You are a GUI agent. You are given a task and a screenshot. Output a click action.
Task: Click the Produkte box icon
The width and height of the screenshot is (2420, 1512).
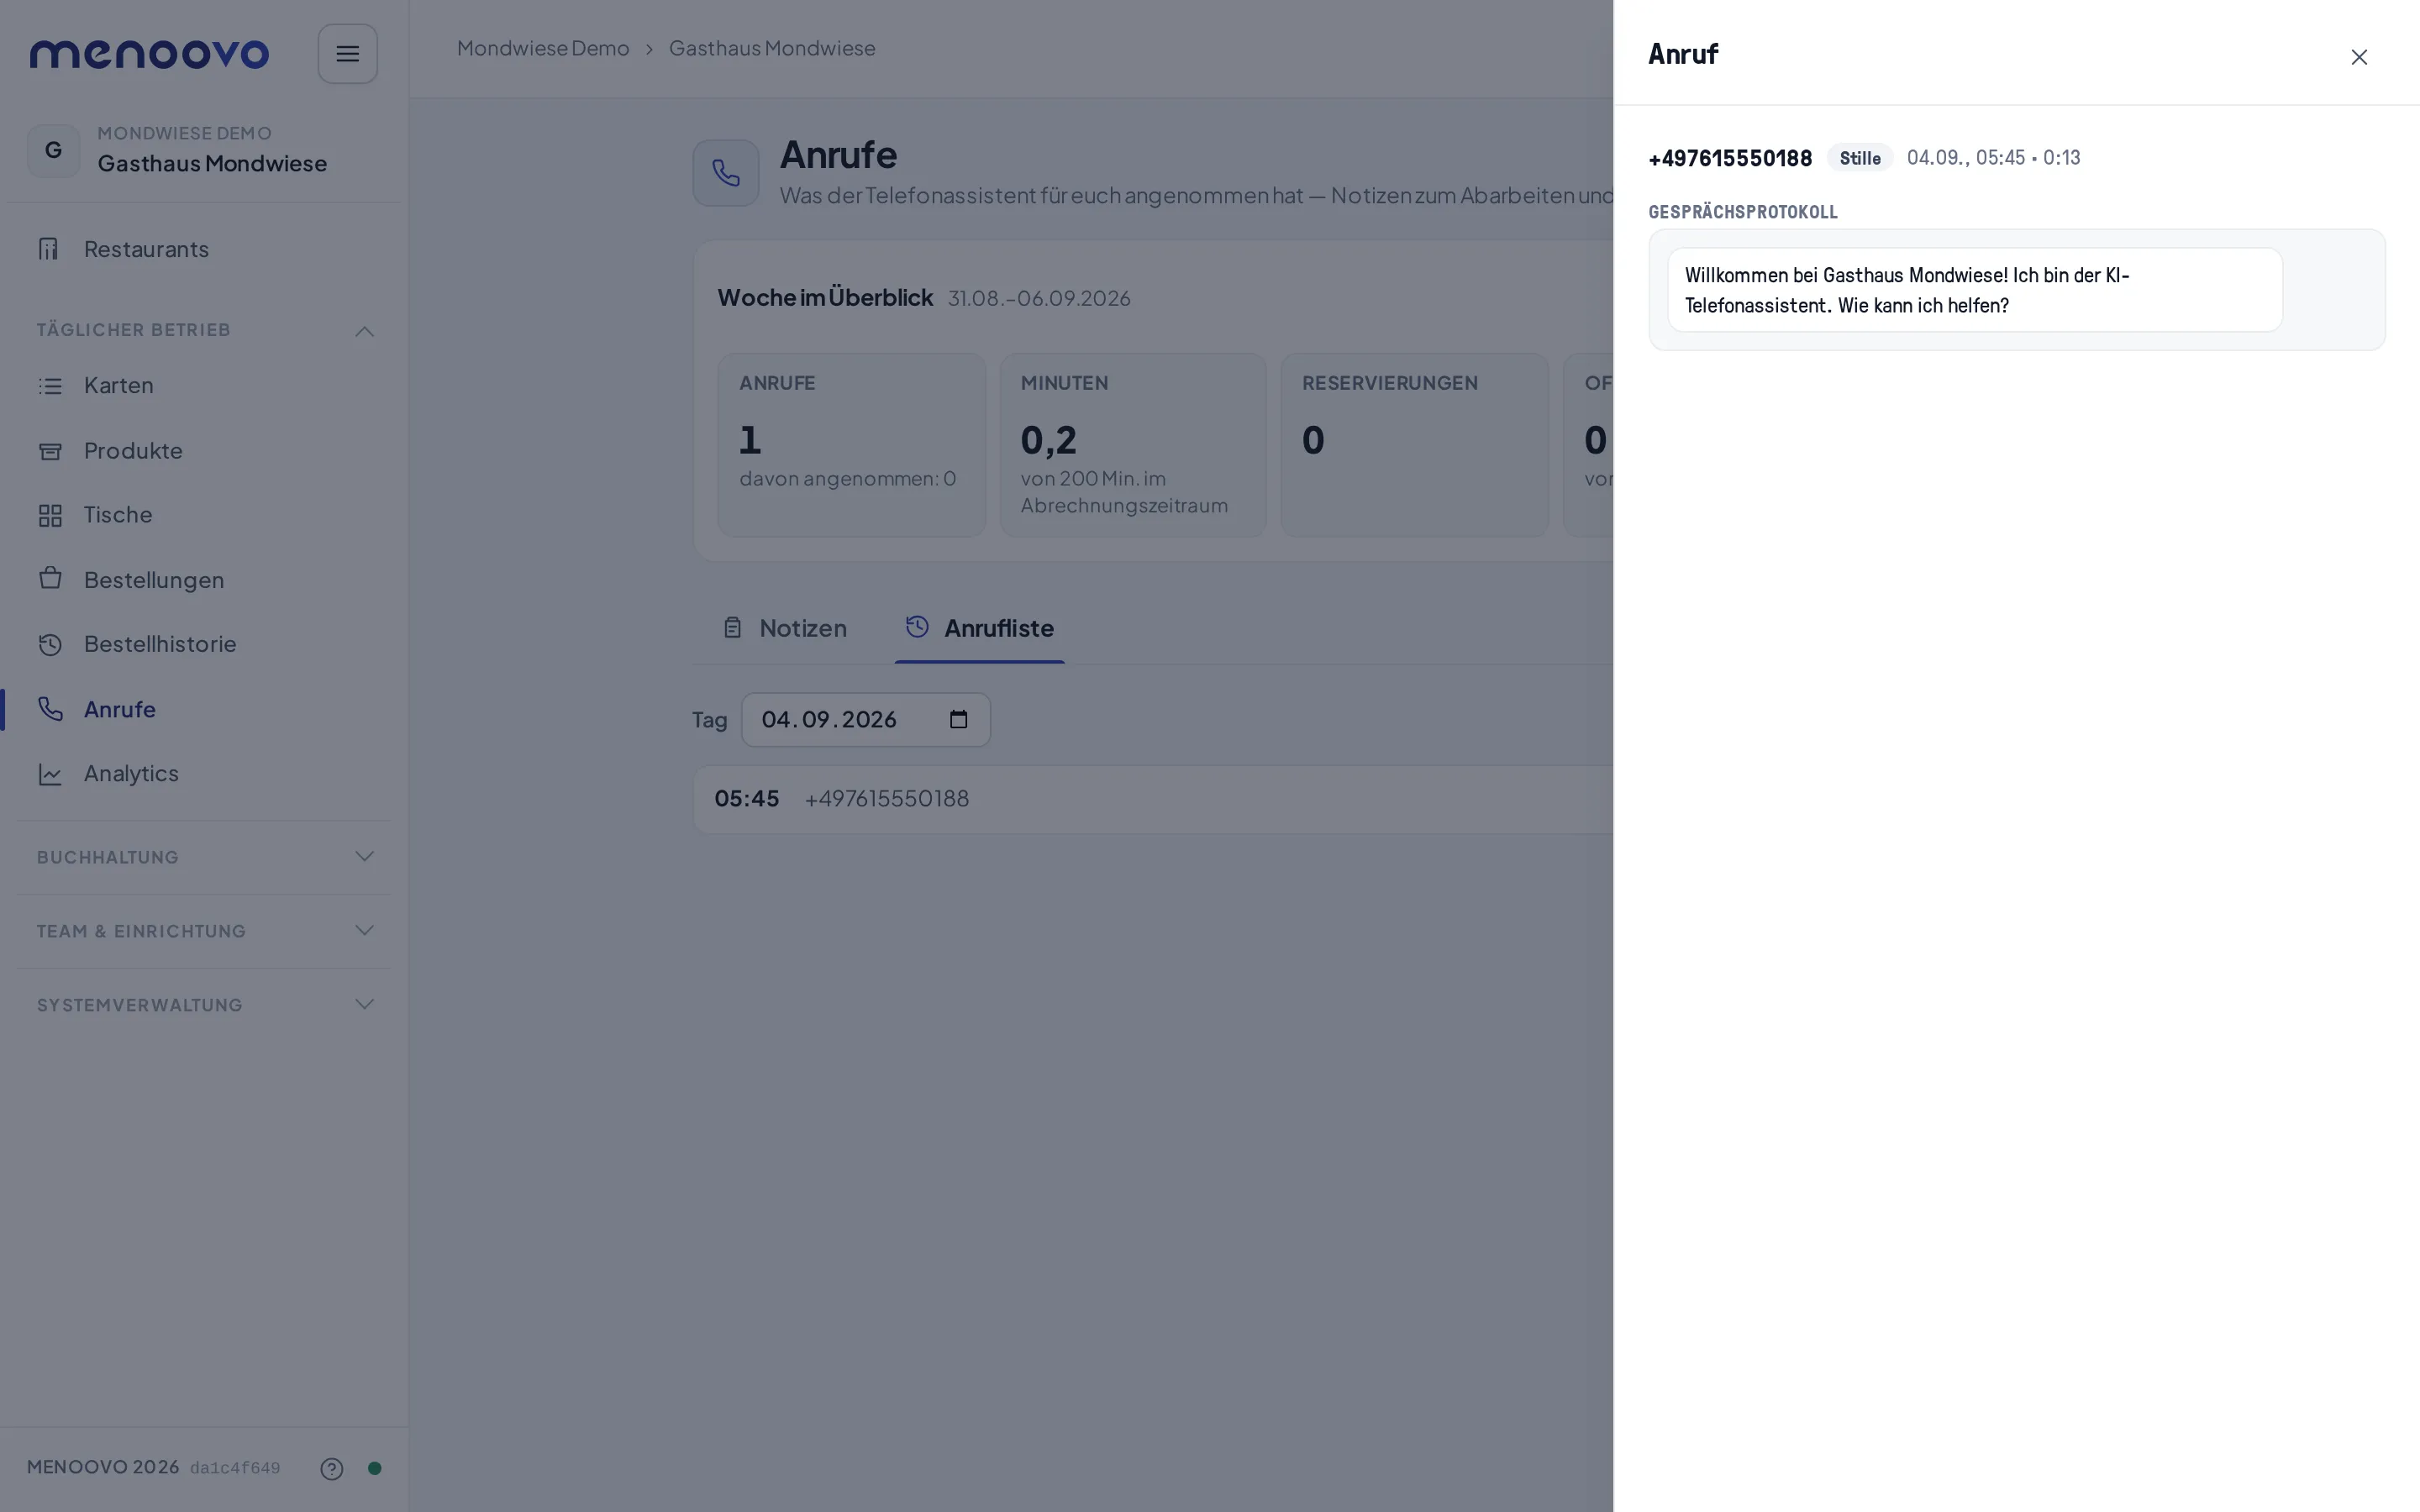pyautogui.click(x=50, y=451)
